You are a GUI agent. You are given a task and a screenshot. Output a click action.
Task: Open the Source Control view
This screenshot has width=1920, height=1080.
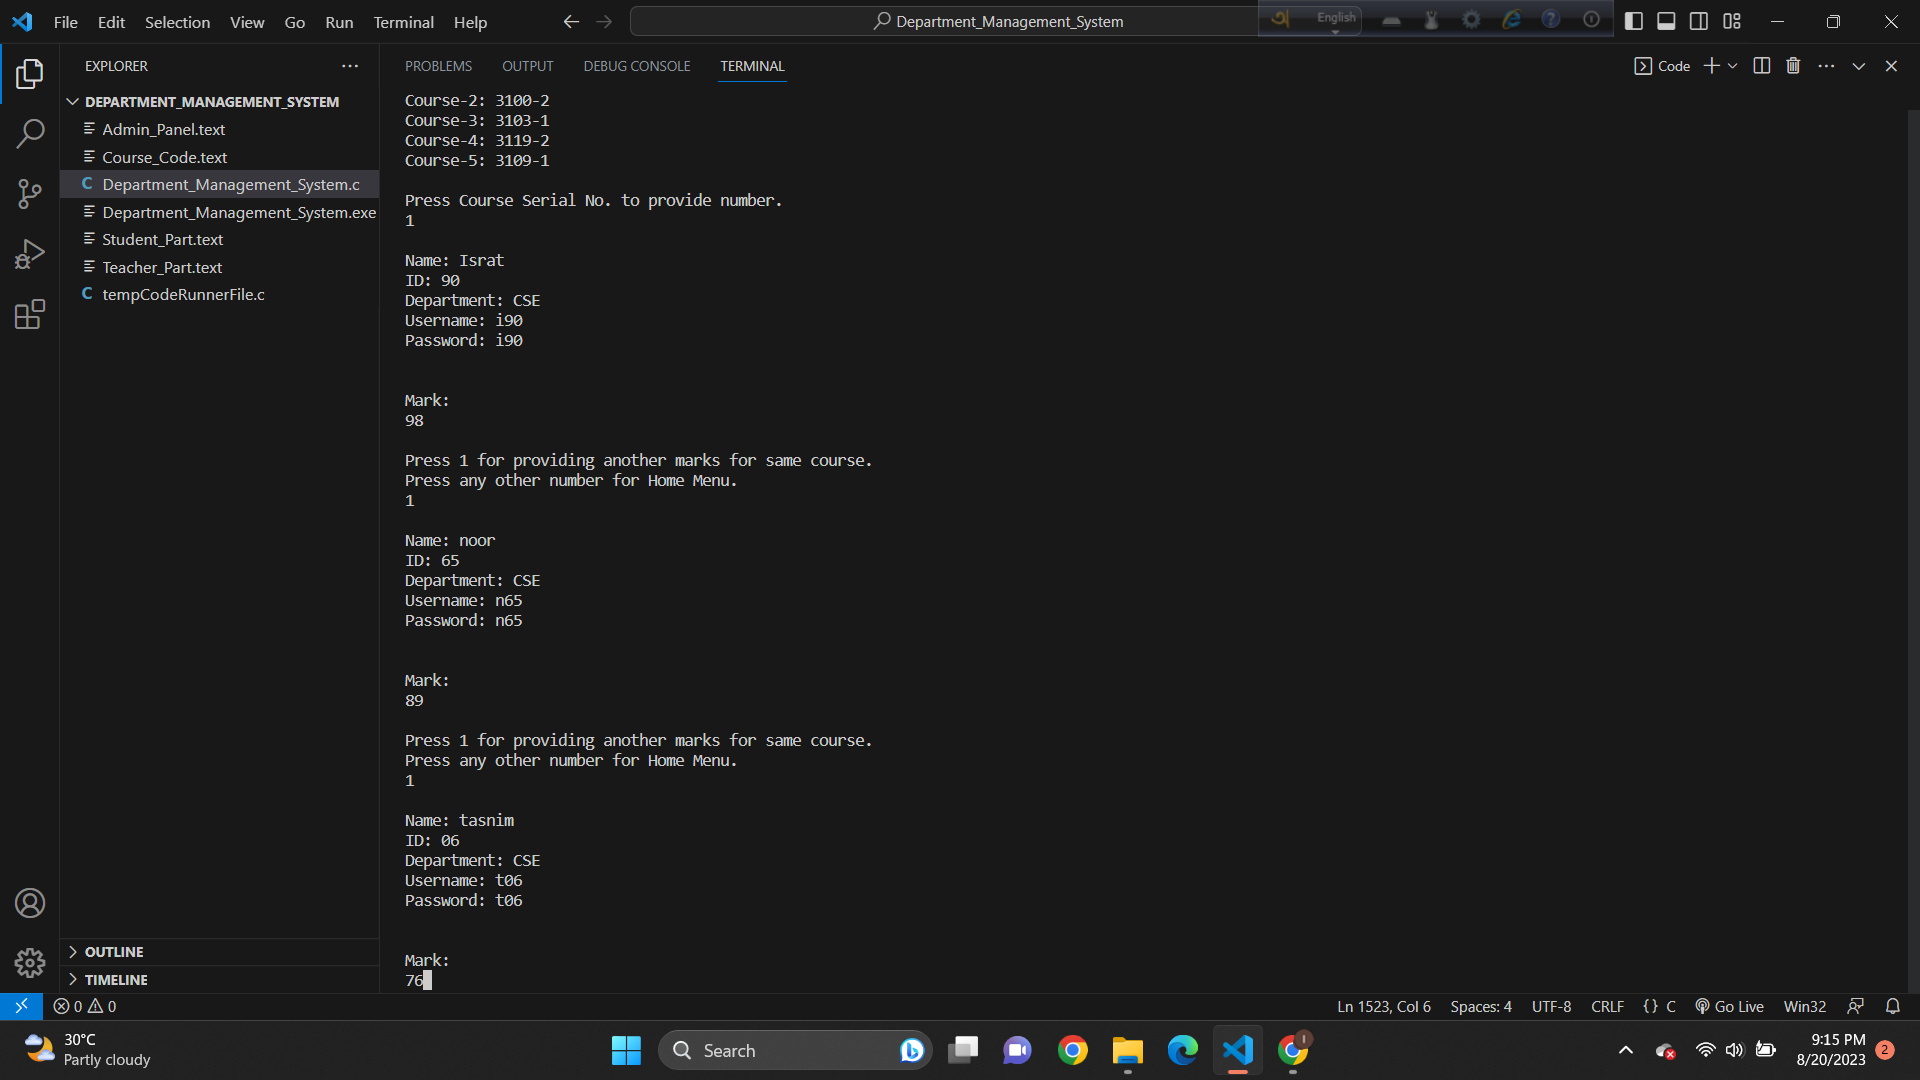point(30,194)
